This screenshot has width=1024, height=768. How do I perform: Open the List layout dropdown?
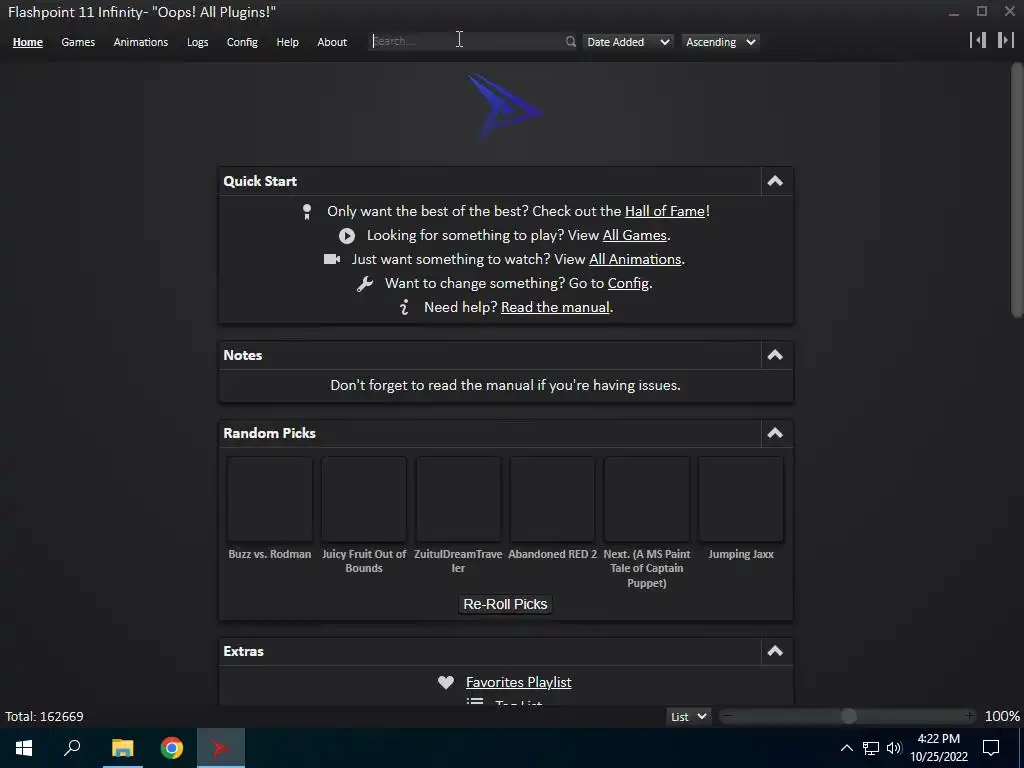coord(689,716)
